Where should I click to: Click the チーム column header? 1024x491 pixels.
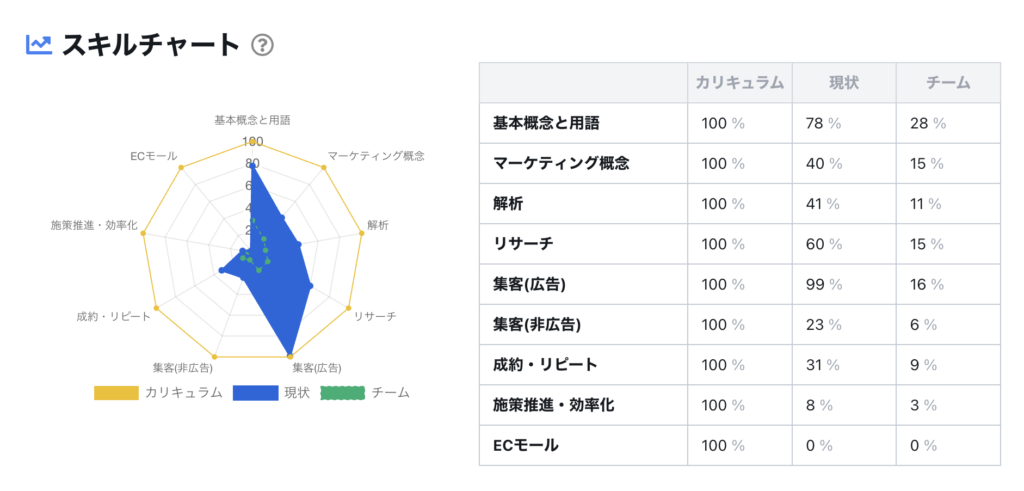pyautogui.click(x=947, y=83)
